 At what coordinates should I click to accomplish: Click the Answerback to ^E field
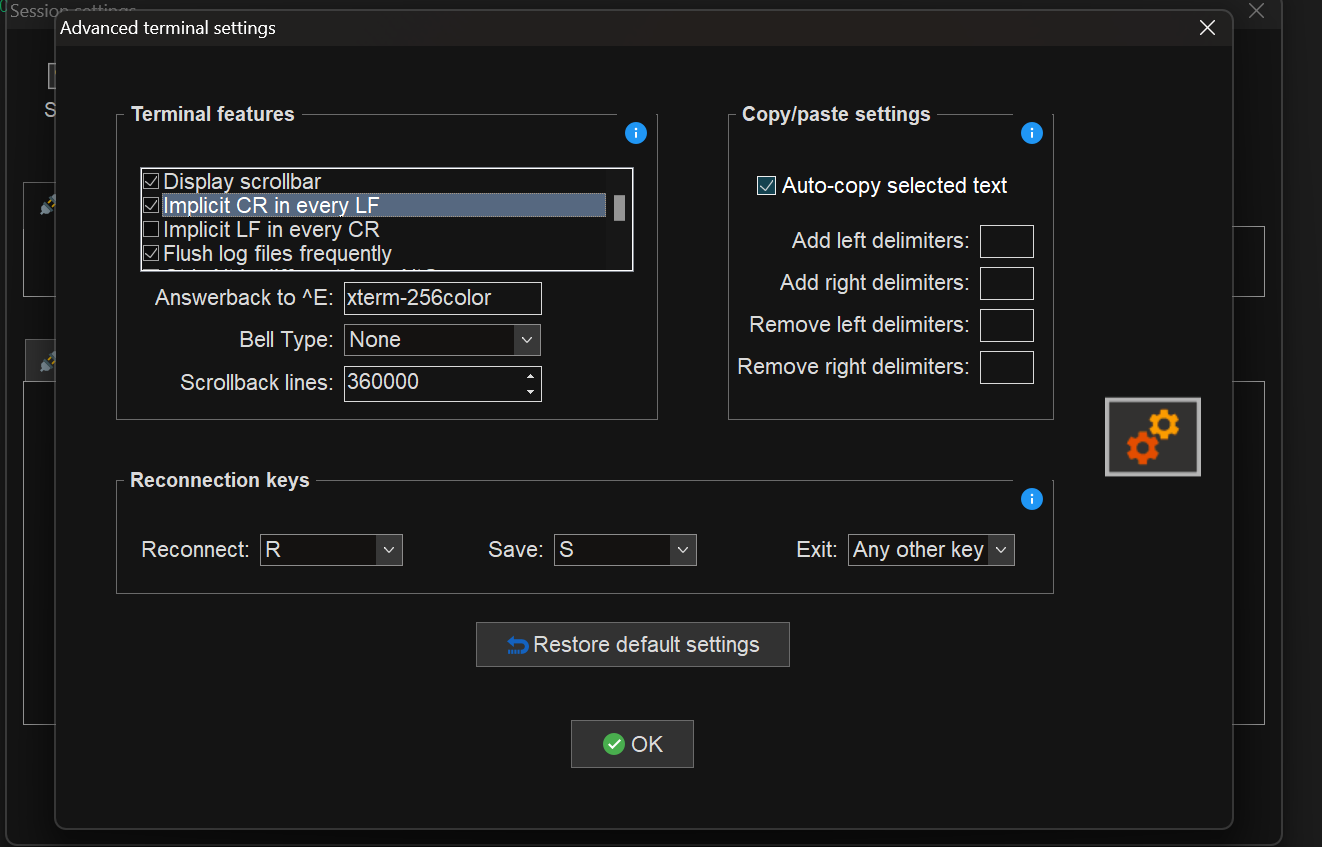442,298
